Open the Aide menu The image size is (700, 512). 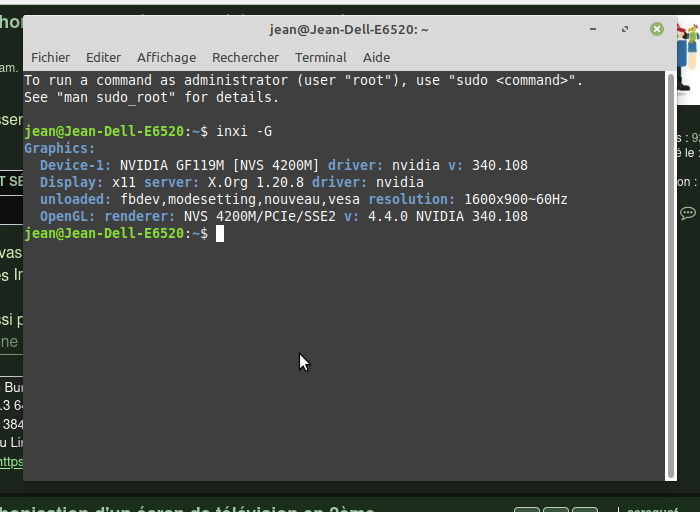[376, 58]
